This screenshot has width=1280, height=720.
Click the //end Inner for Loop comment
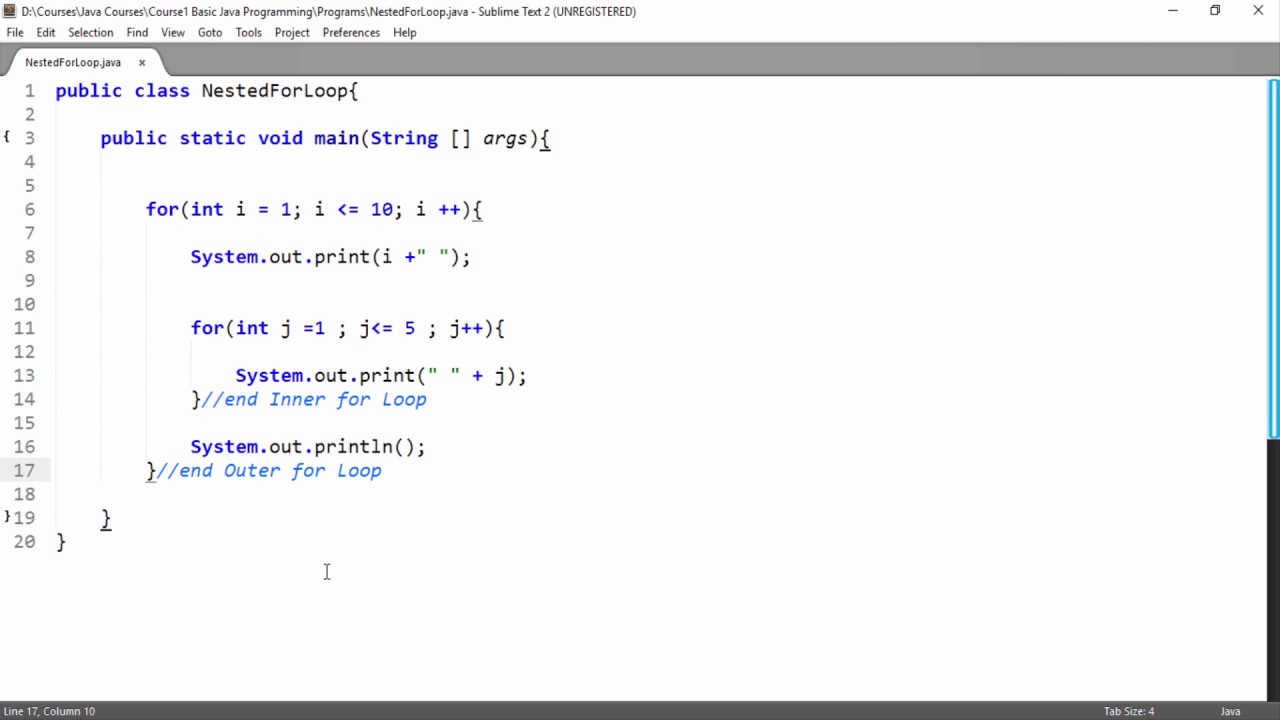pos(314,399)
